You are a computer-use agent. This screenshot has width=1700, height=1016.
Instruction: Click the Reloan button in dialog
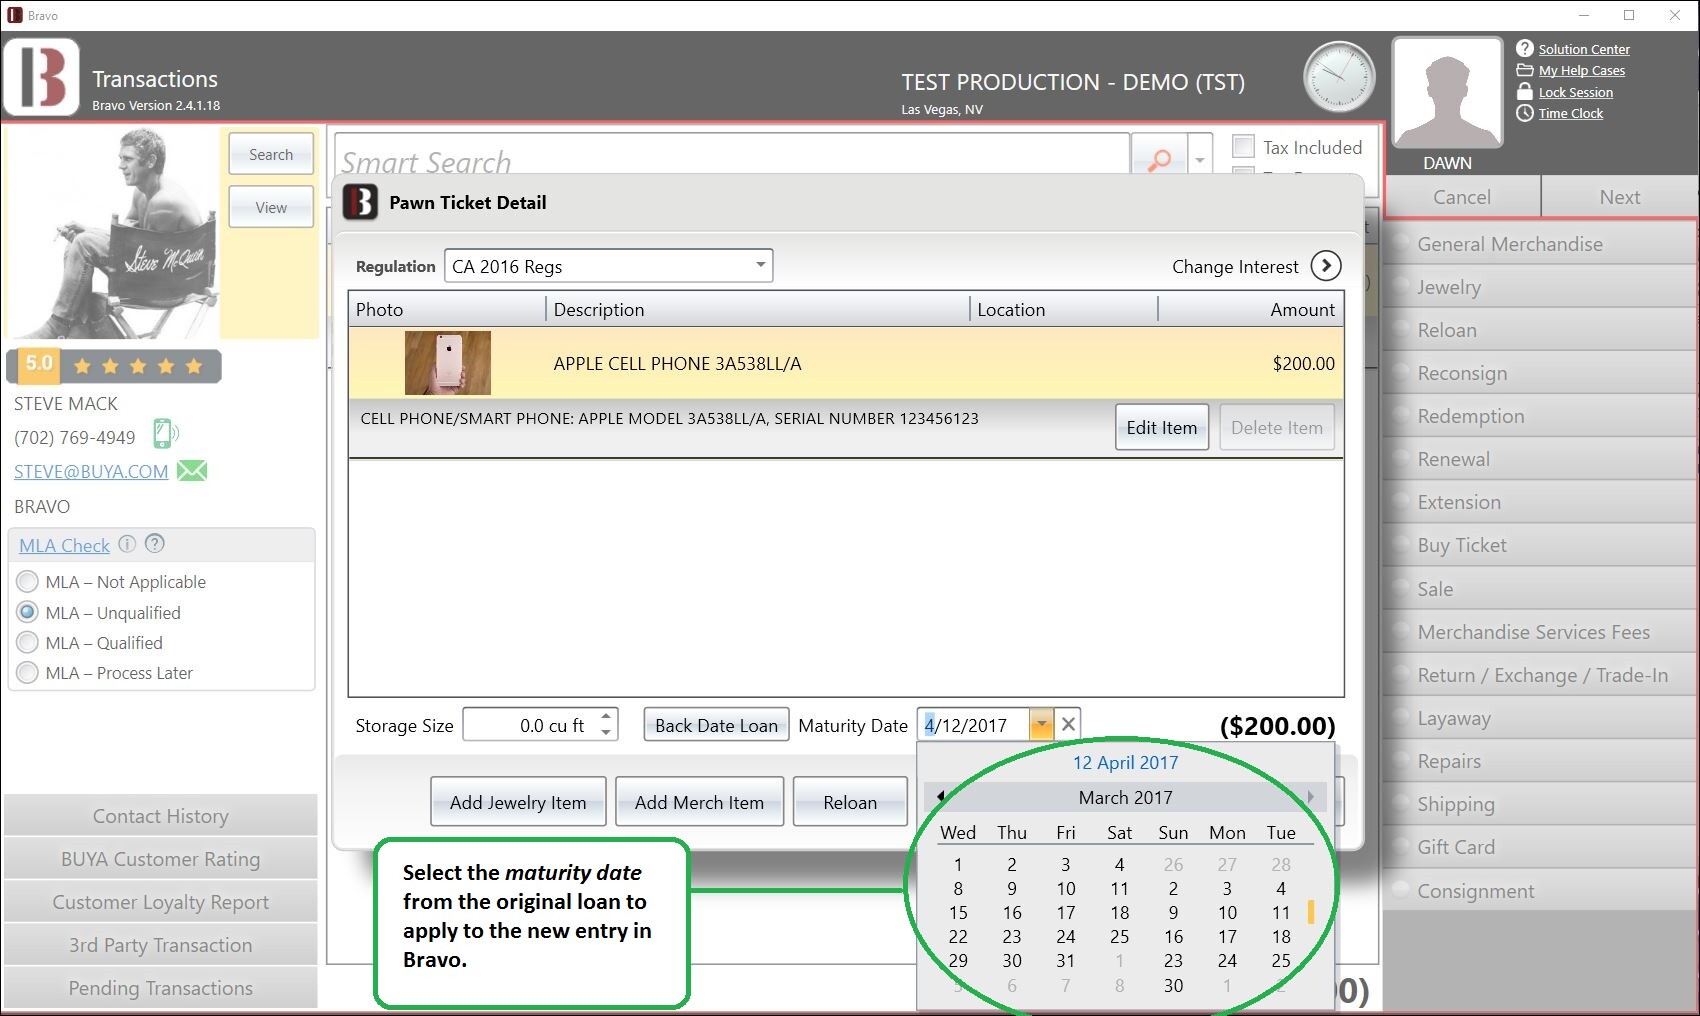pyautogui.click(x=850, y=802)
